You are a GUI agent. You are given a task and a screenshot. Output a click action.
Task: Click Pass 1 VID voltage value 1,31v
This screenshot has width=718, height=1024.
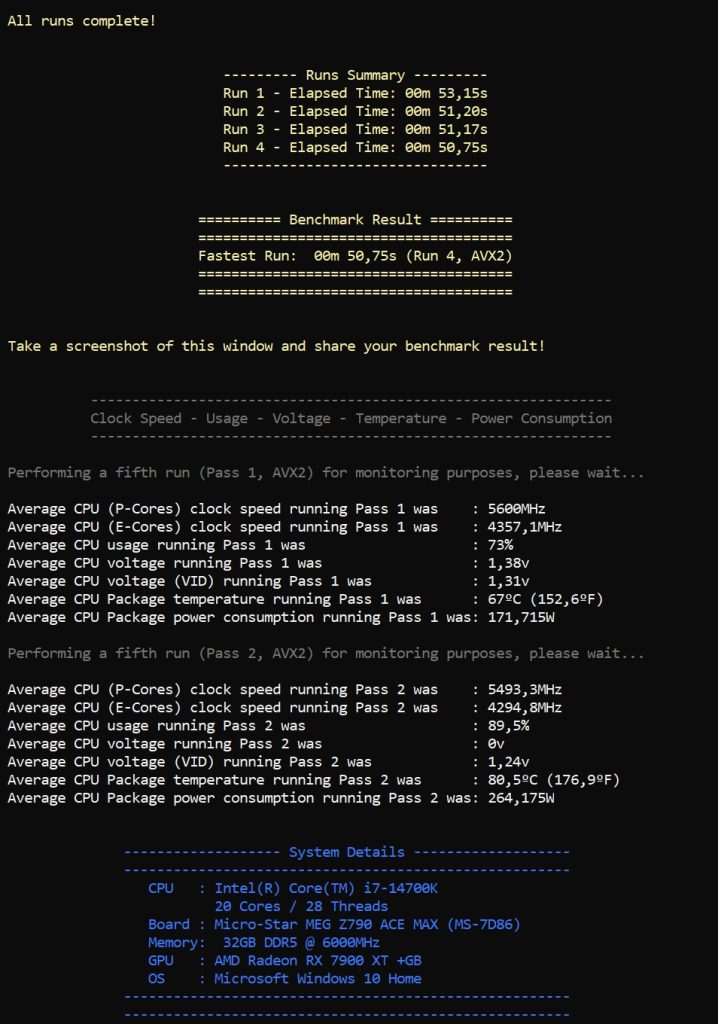tap(508, 581)
